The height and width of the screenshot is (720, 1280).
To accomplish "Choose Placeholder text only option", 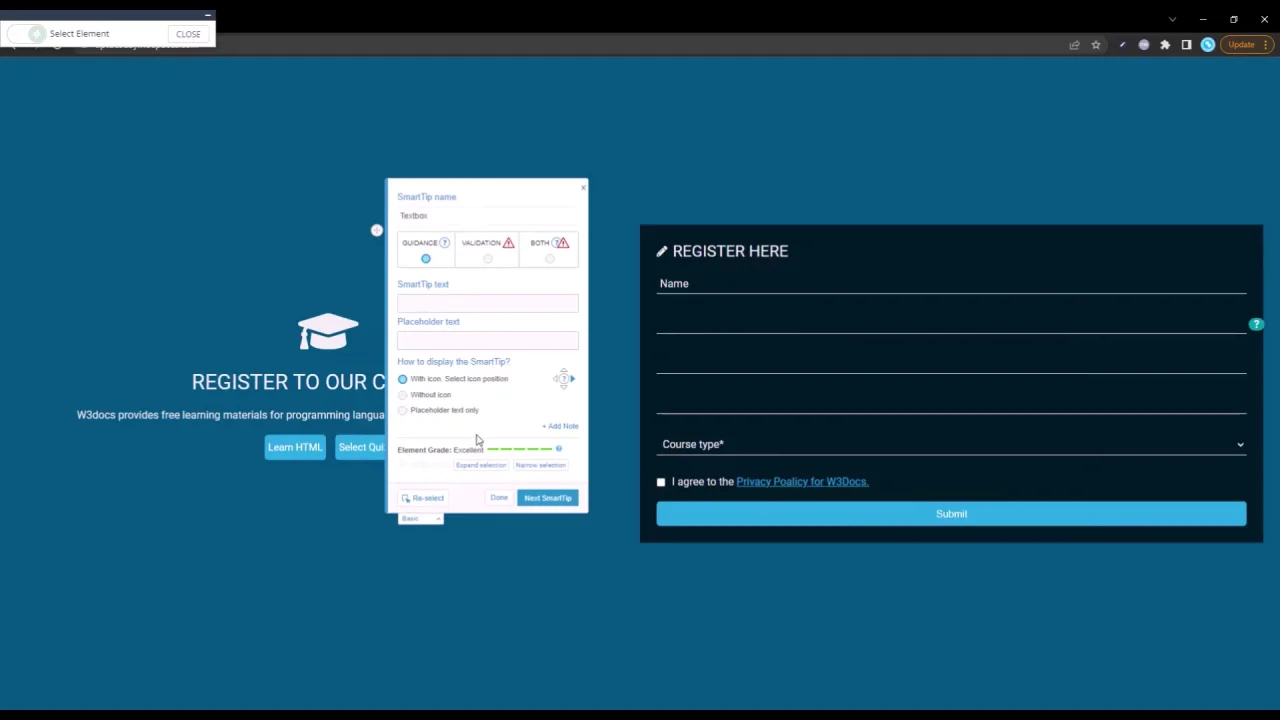I will click(402, 410).
